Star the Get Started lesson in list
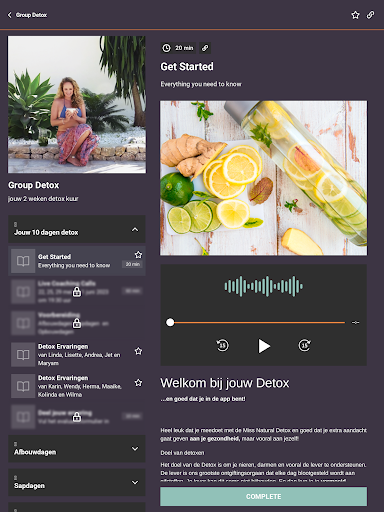Image resolution: width=384 pixels, height=512 pixels. click(x=138, y=255)
